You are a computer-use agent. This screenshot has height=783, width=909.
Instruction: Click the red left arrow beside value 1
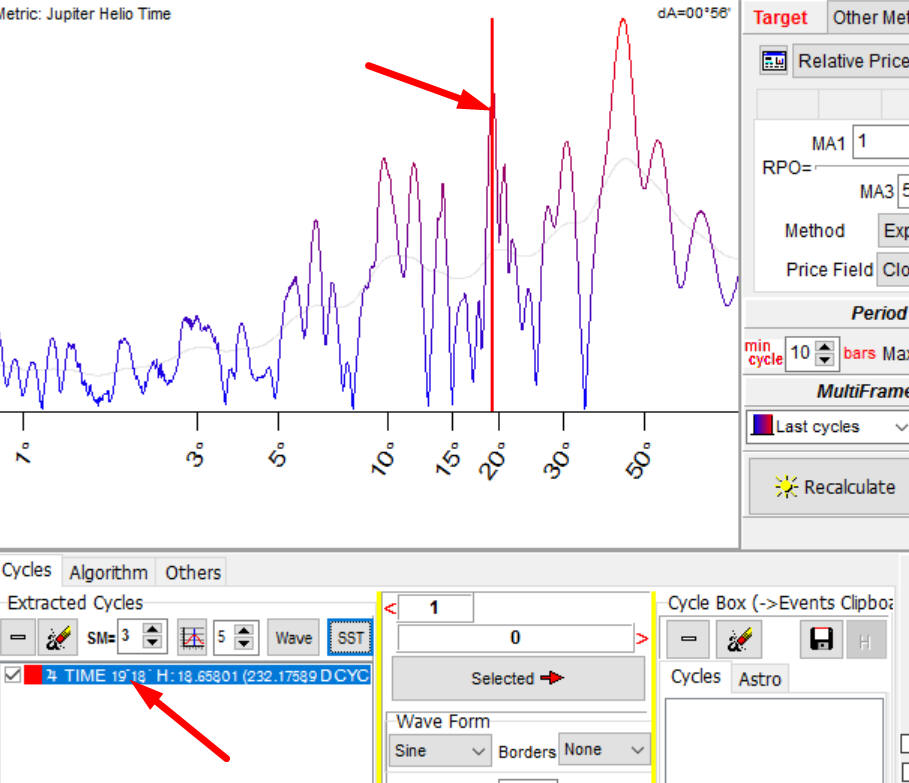click(x=390, y=608)
